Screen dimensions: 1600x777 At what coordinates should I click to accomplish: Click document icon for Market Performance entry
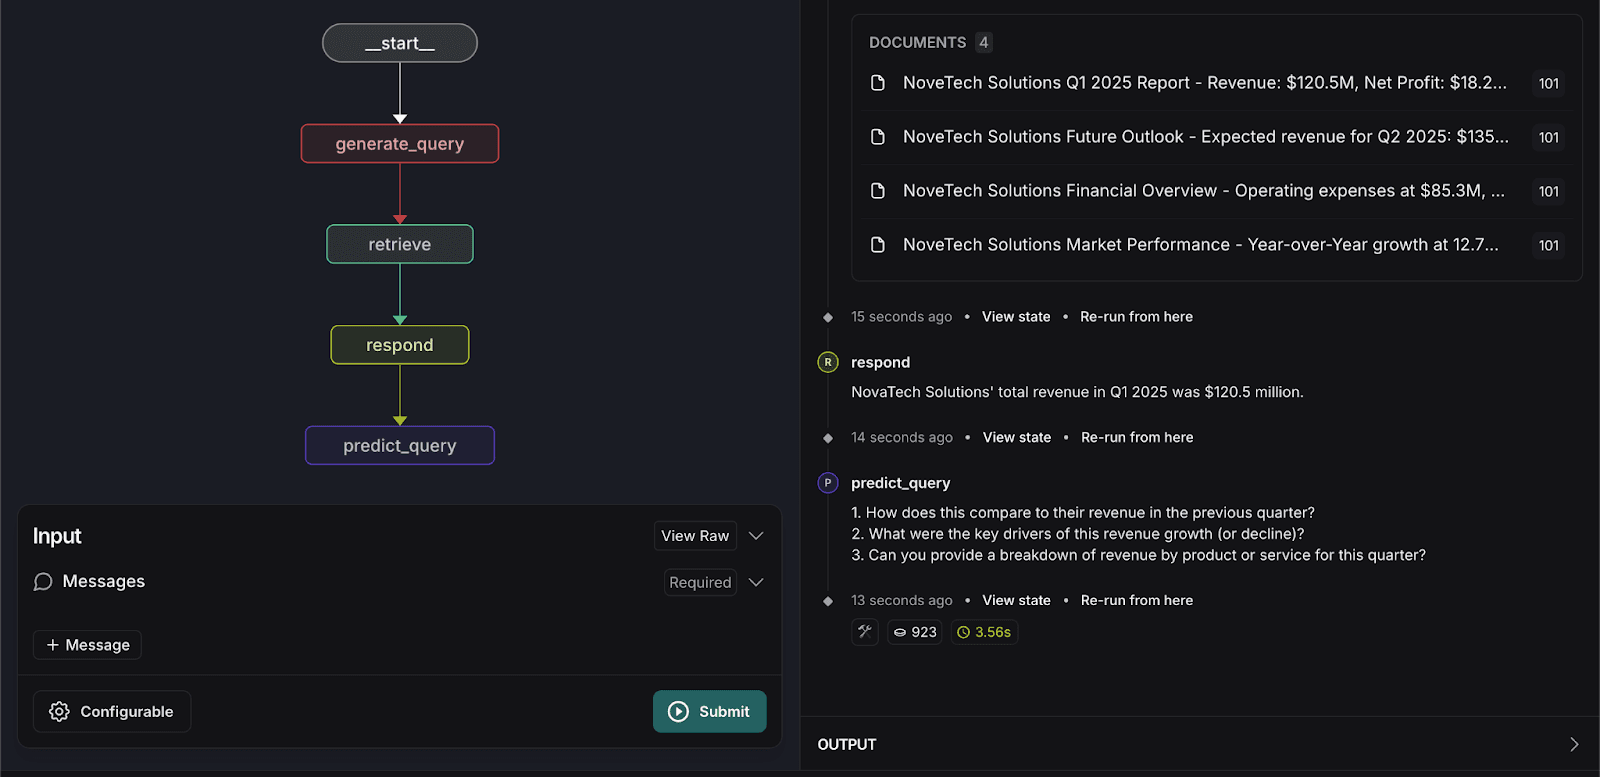tap(878, 245)
